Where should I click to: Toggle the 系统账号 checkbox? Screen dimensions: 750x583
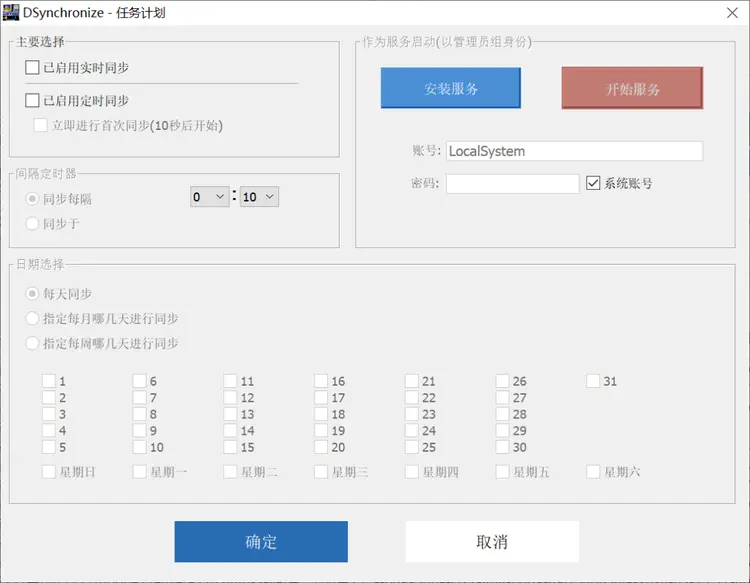coord(593,184)
